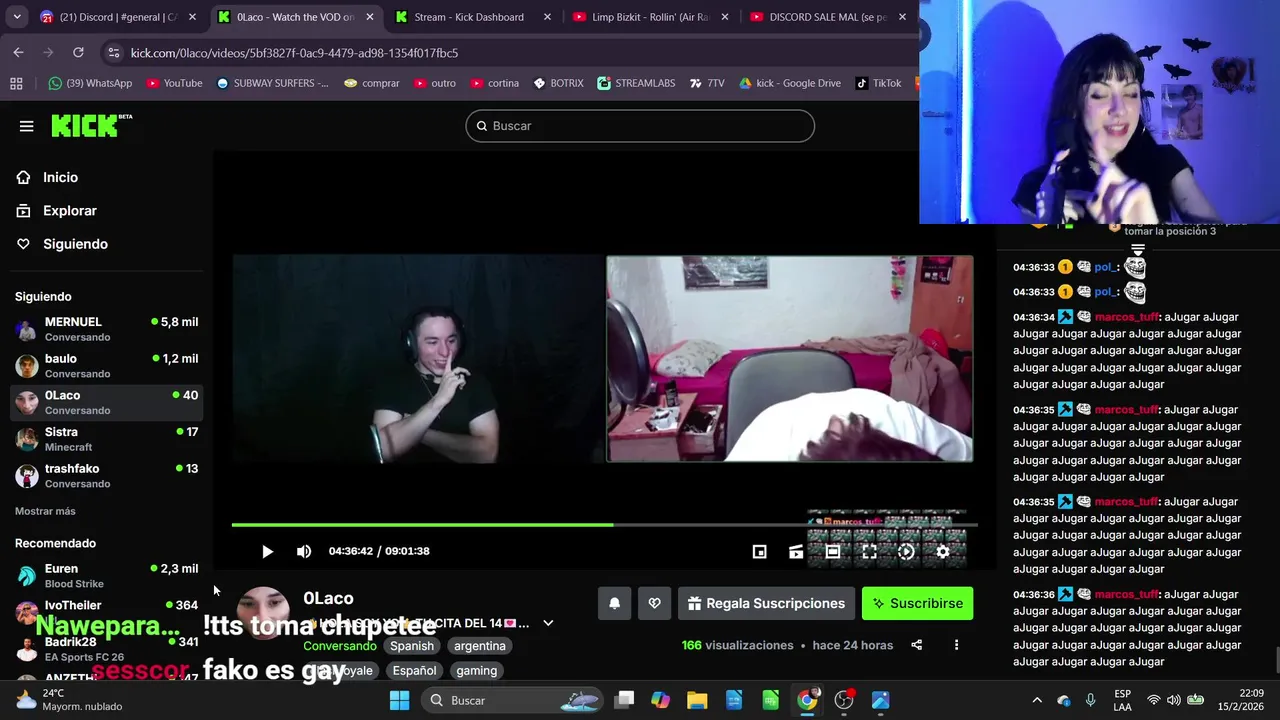The image size is (1280, 720).
Task: Close the 0Laco VOD tab
Action: click(x=370, y=17)
